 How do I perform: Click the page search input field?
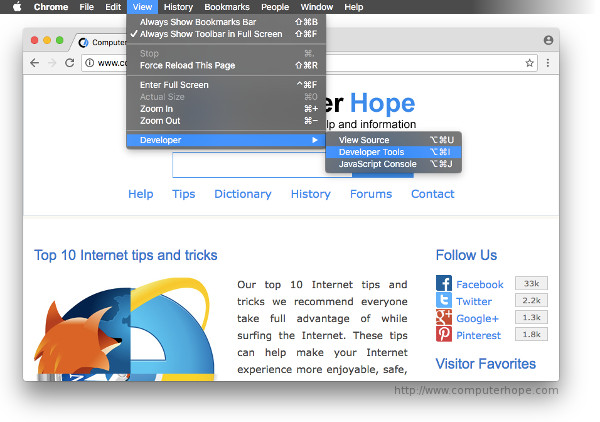click(x=262, y=165)
